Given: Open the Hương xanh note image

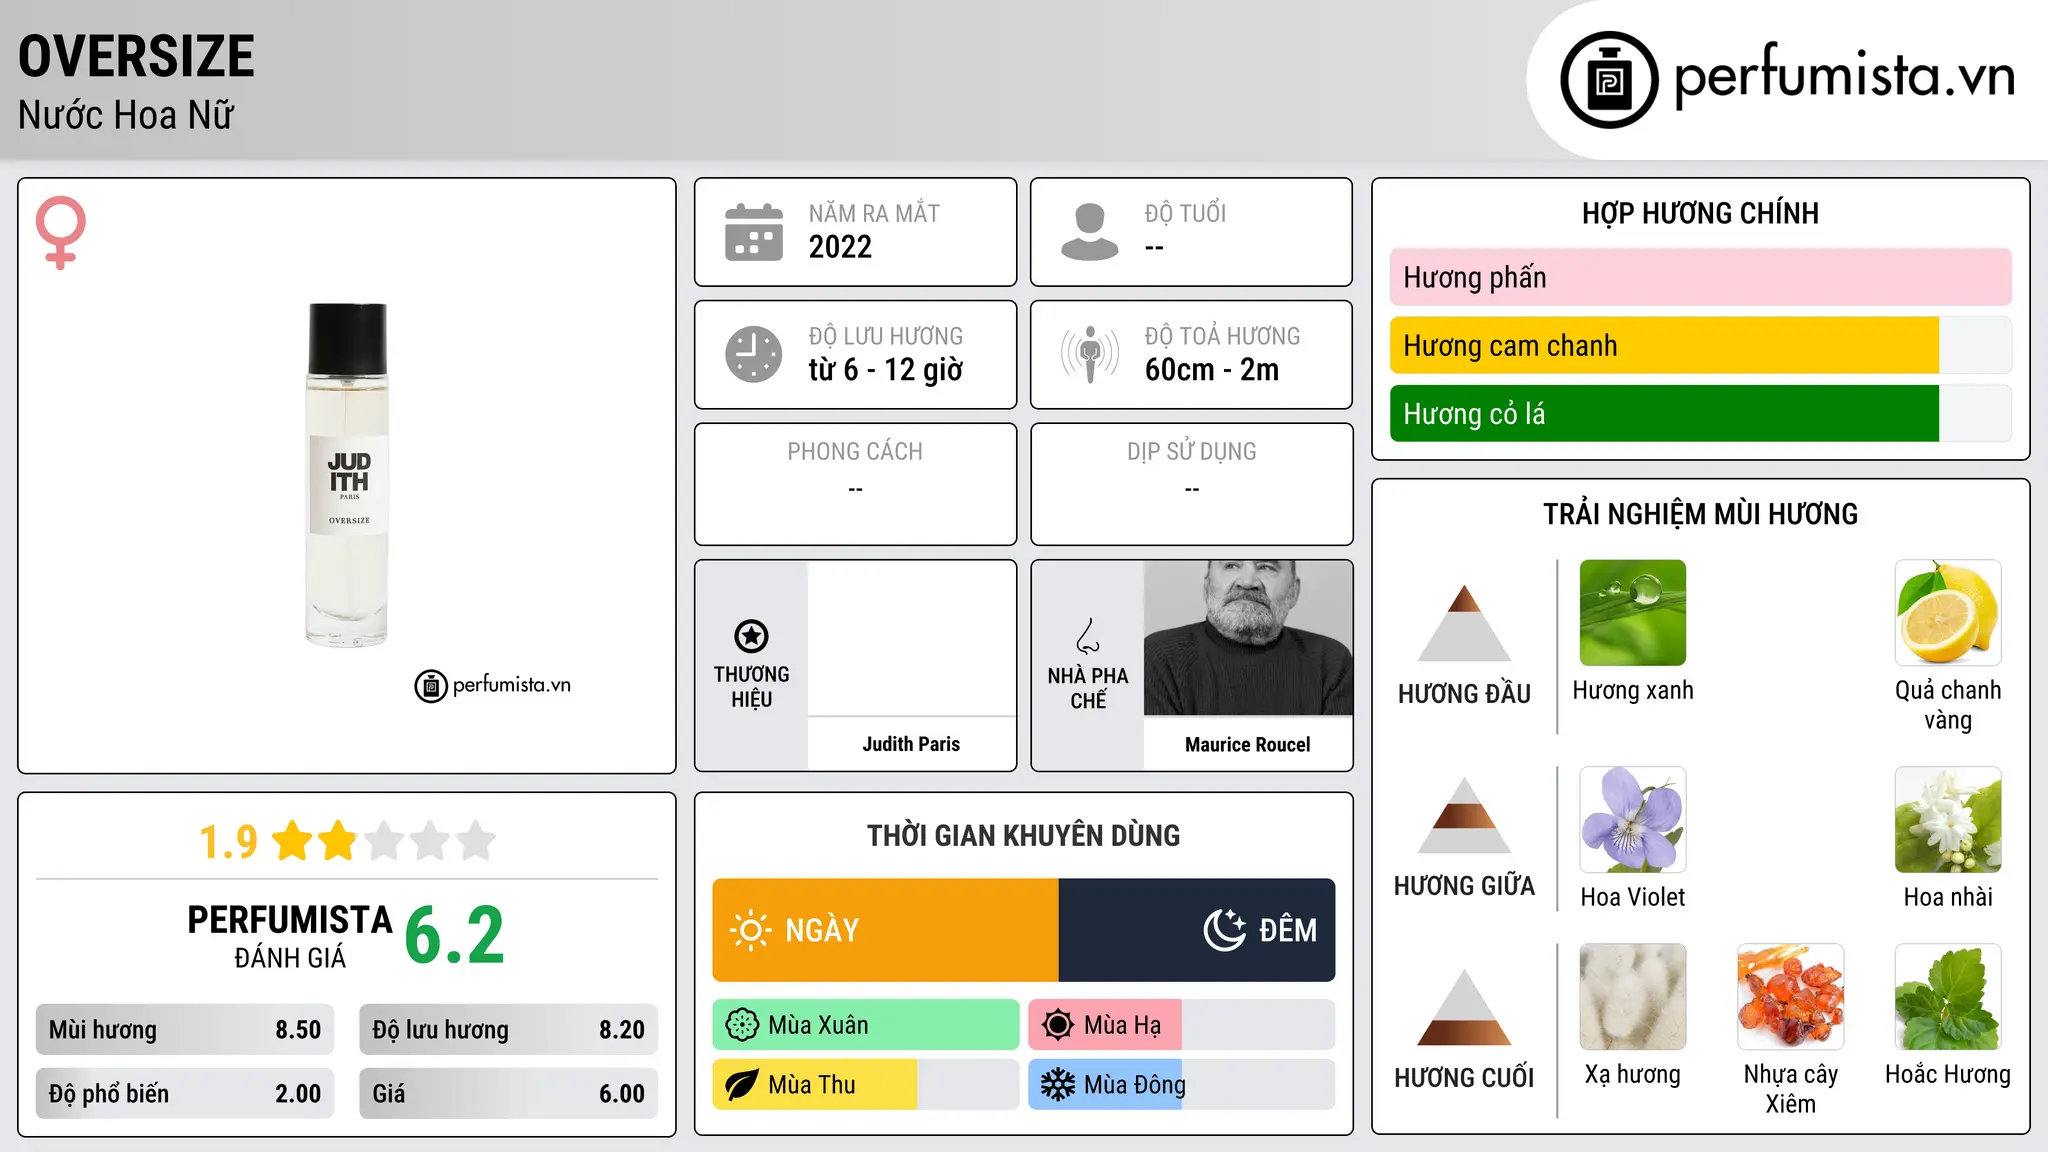Looking at the screenshot, I should [1633, 613].
